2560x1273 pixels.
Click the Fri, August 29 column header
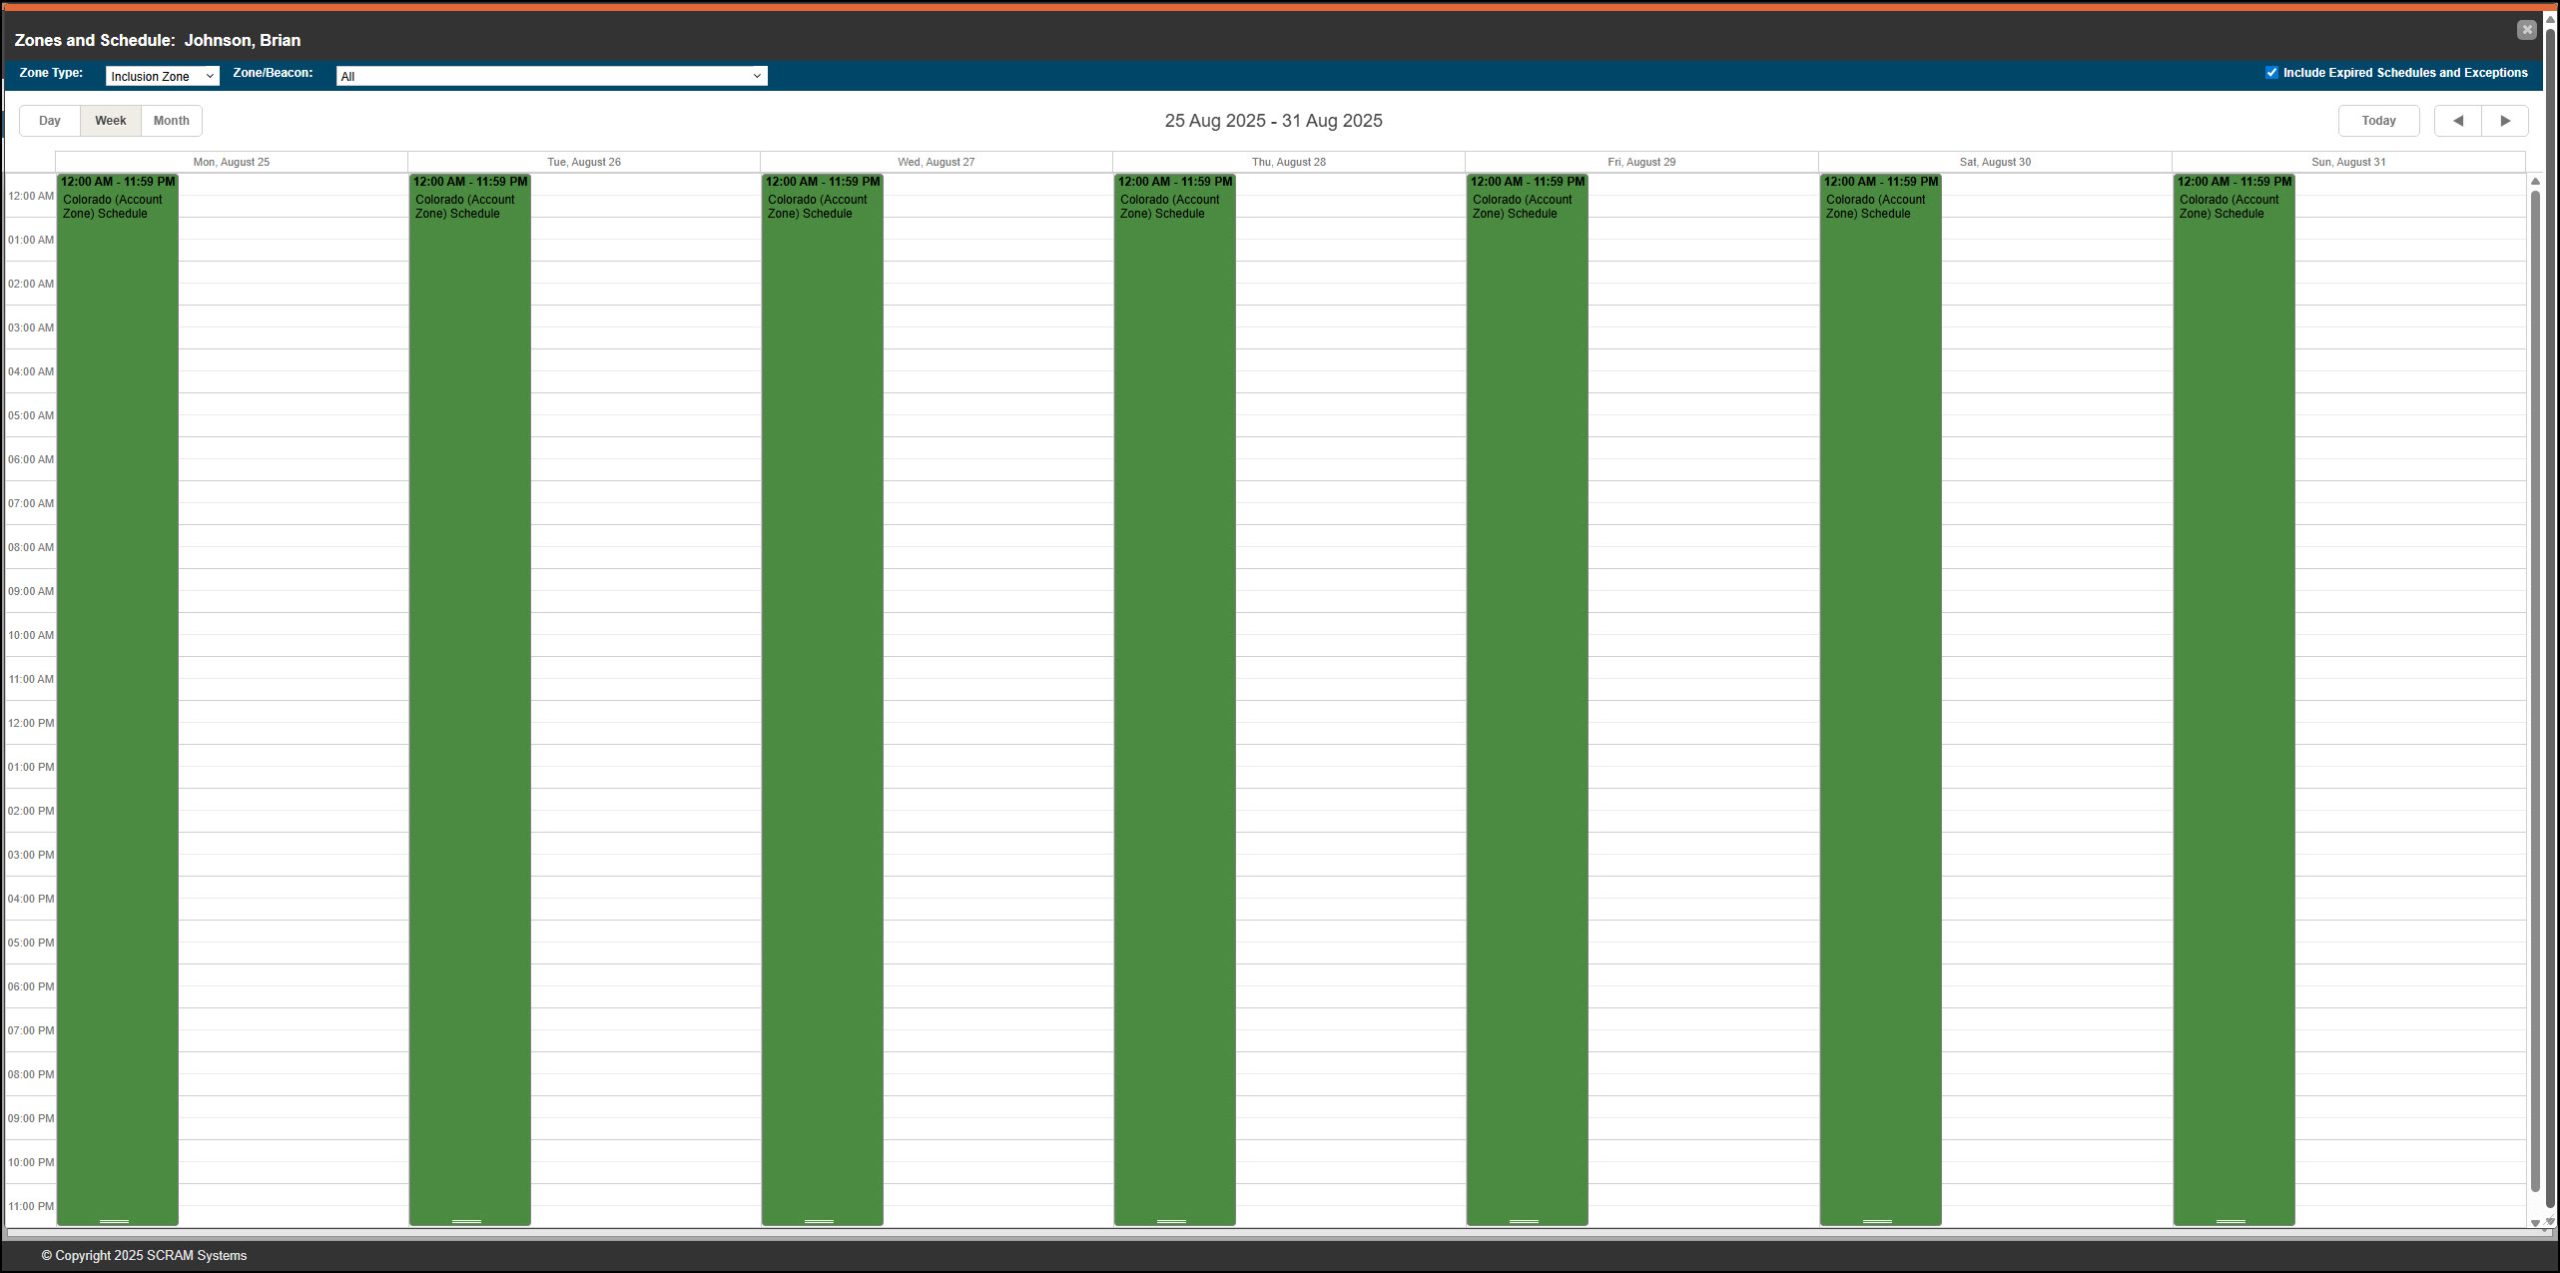point(1641,162)
